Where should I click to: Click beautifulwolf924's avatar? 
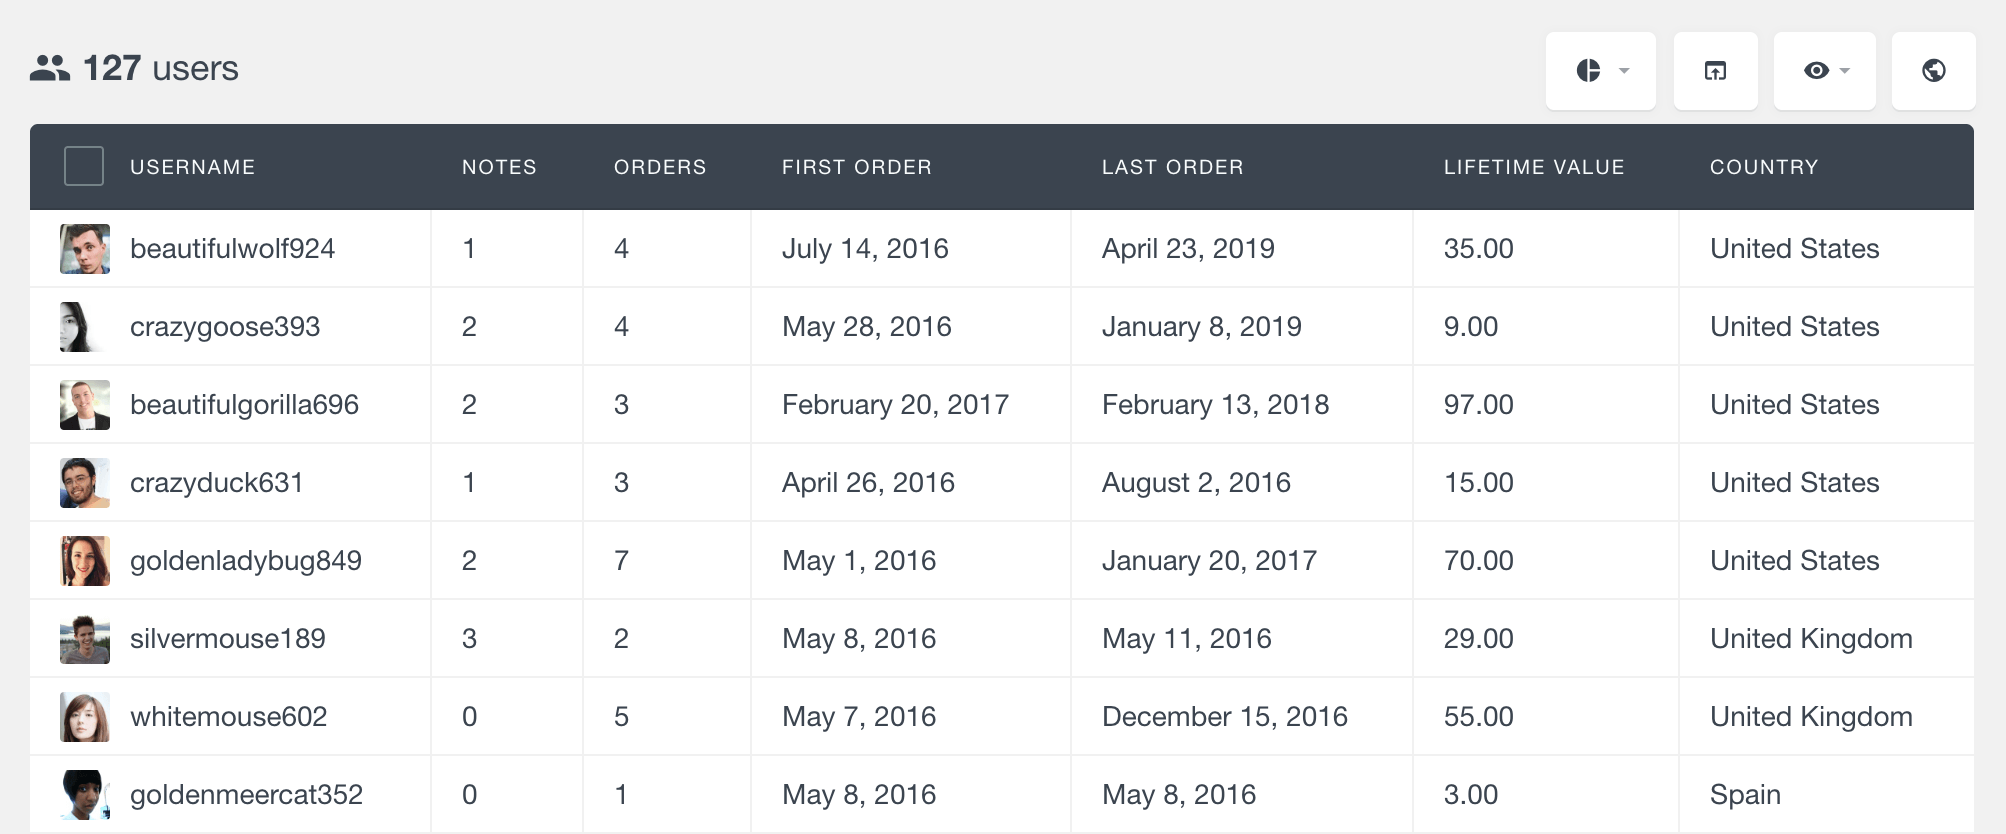tap(85, 249)
